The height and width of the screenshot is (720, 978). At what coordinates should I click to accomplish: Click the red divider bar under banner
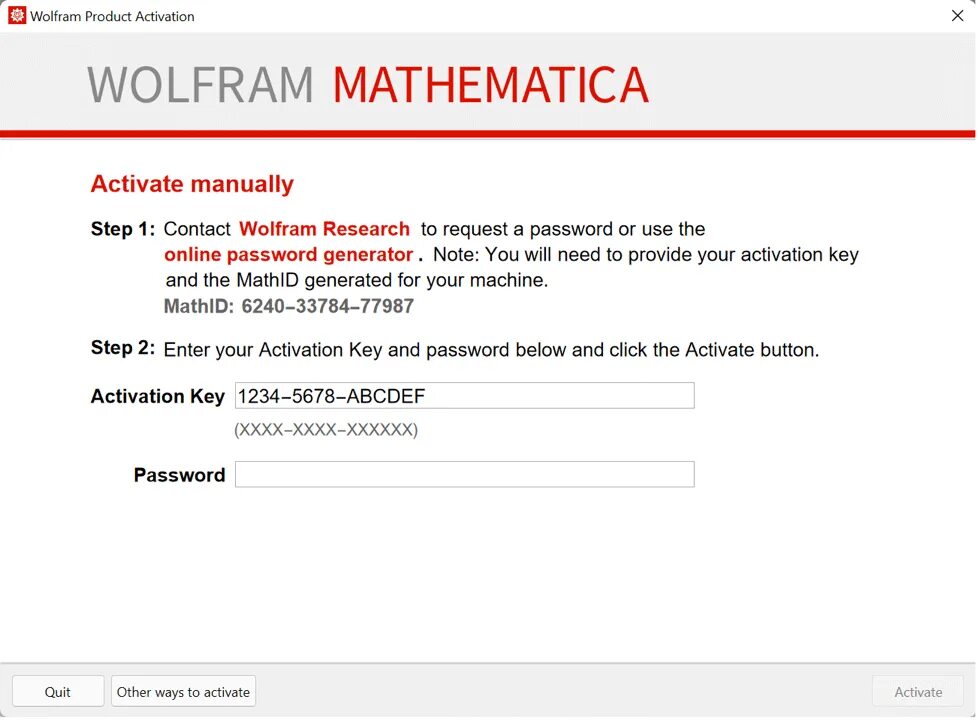pyautogui.click(x=488, y=134)
